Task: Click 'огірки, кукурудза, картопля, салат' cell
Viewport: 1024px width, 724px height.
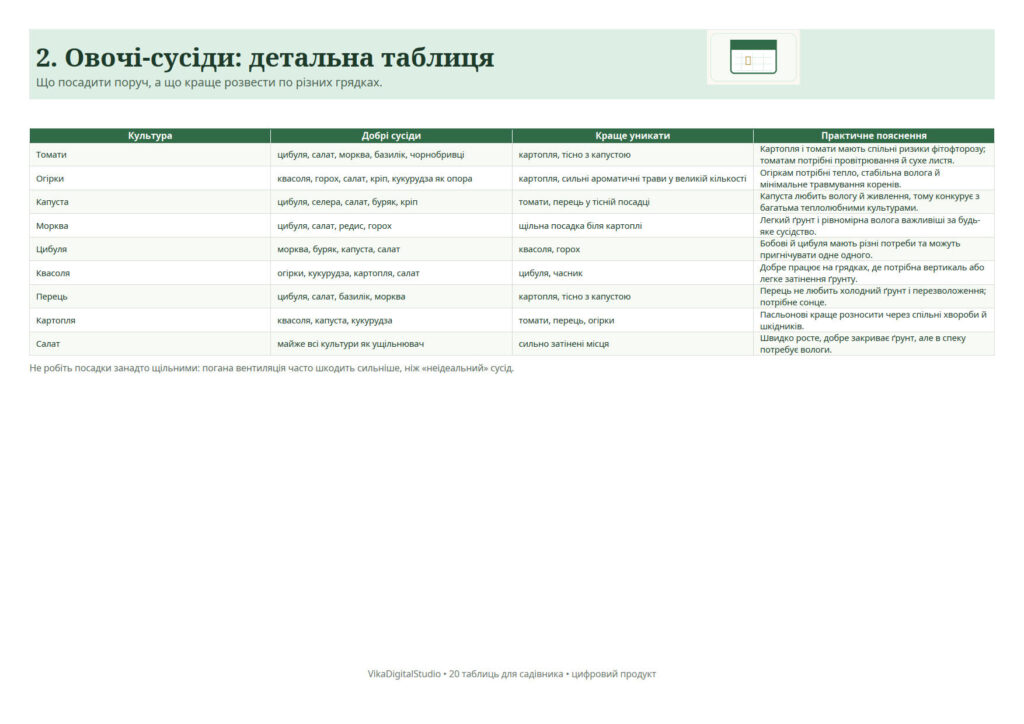Action: [391, 273]
